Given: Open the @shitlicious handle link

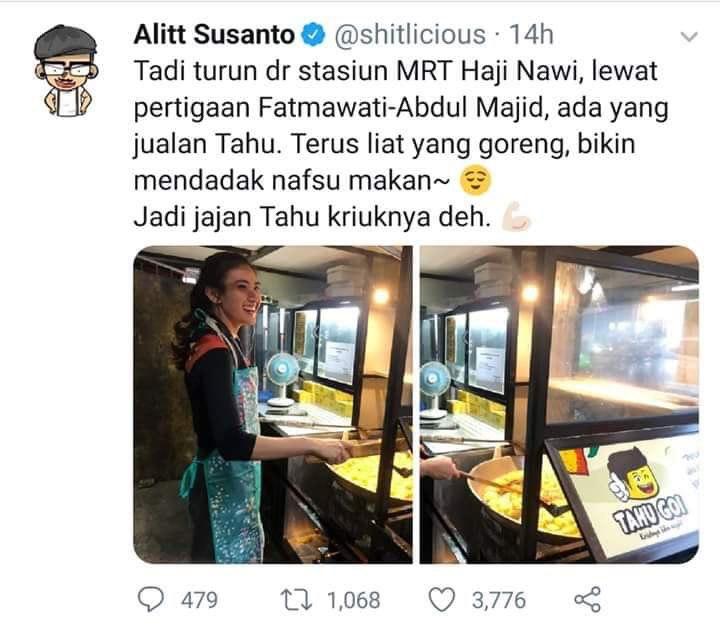Looking at the screenshot, I should pos(410,35).
